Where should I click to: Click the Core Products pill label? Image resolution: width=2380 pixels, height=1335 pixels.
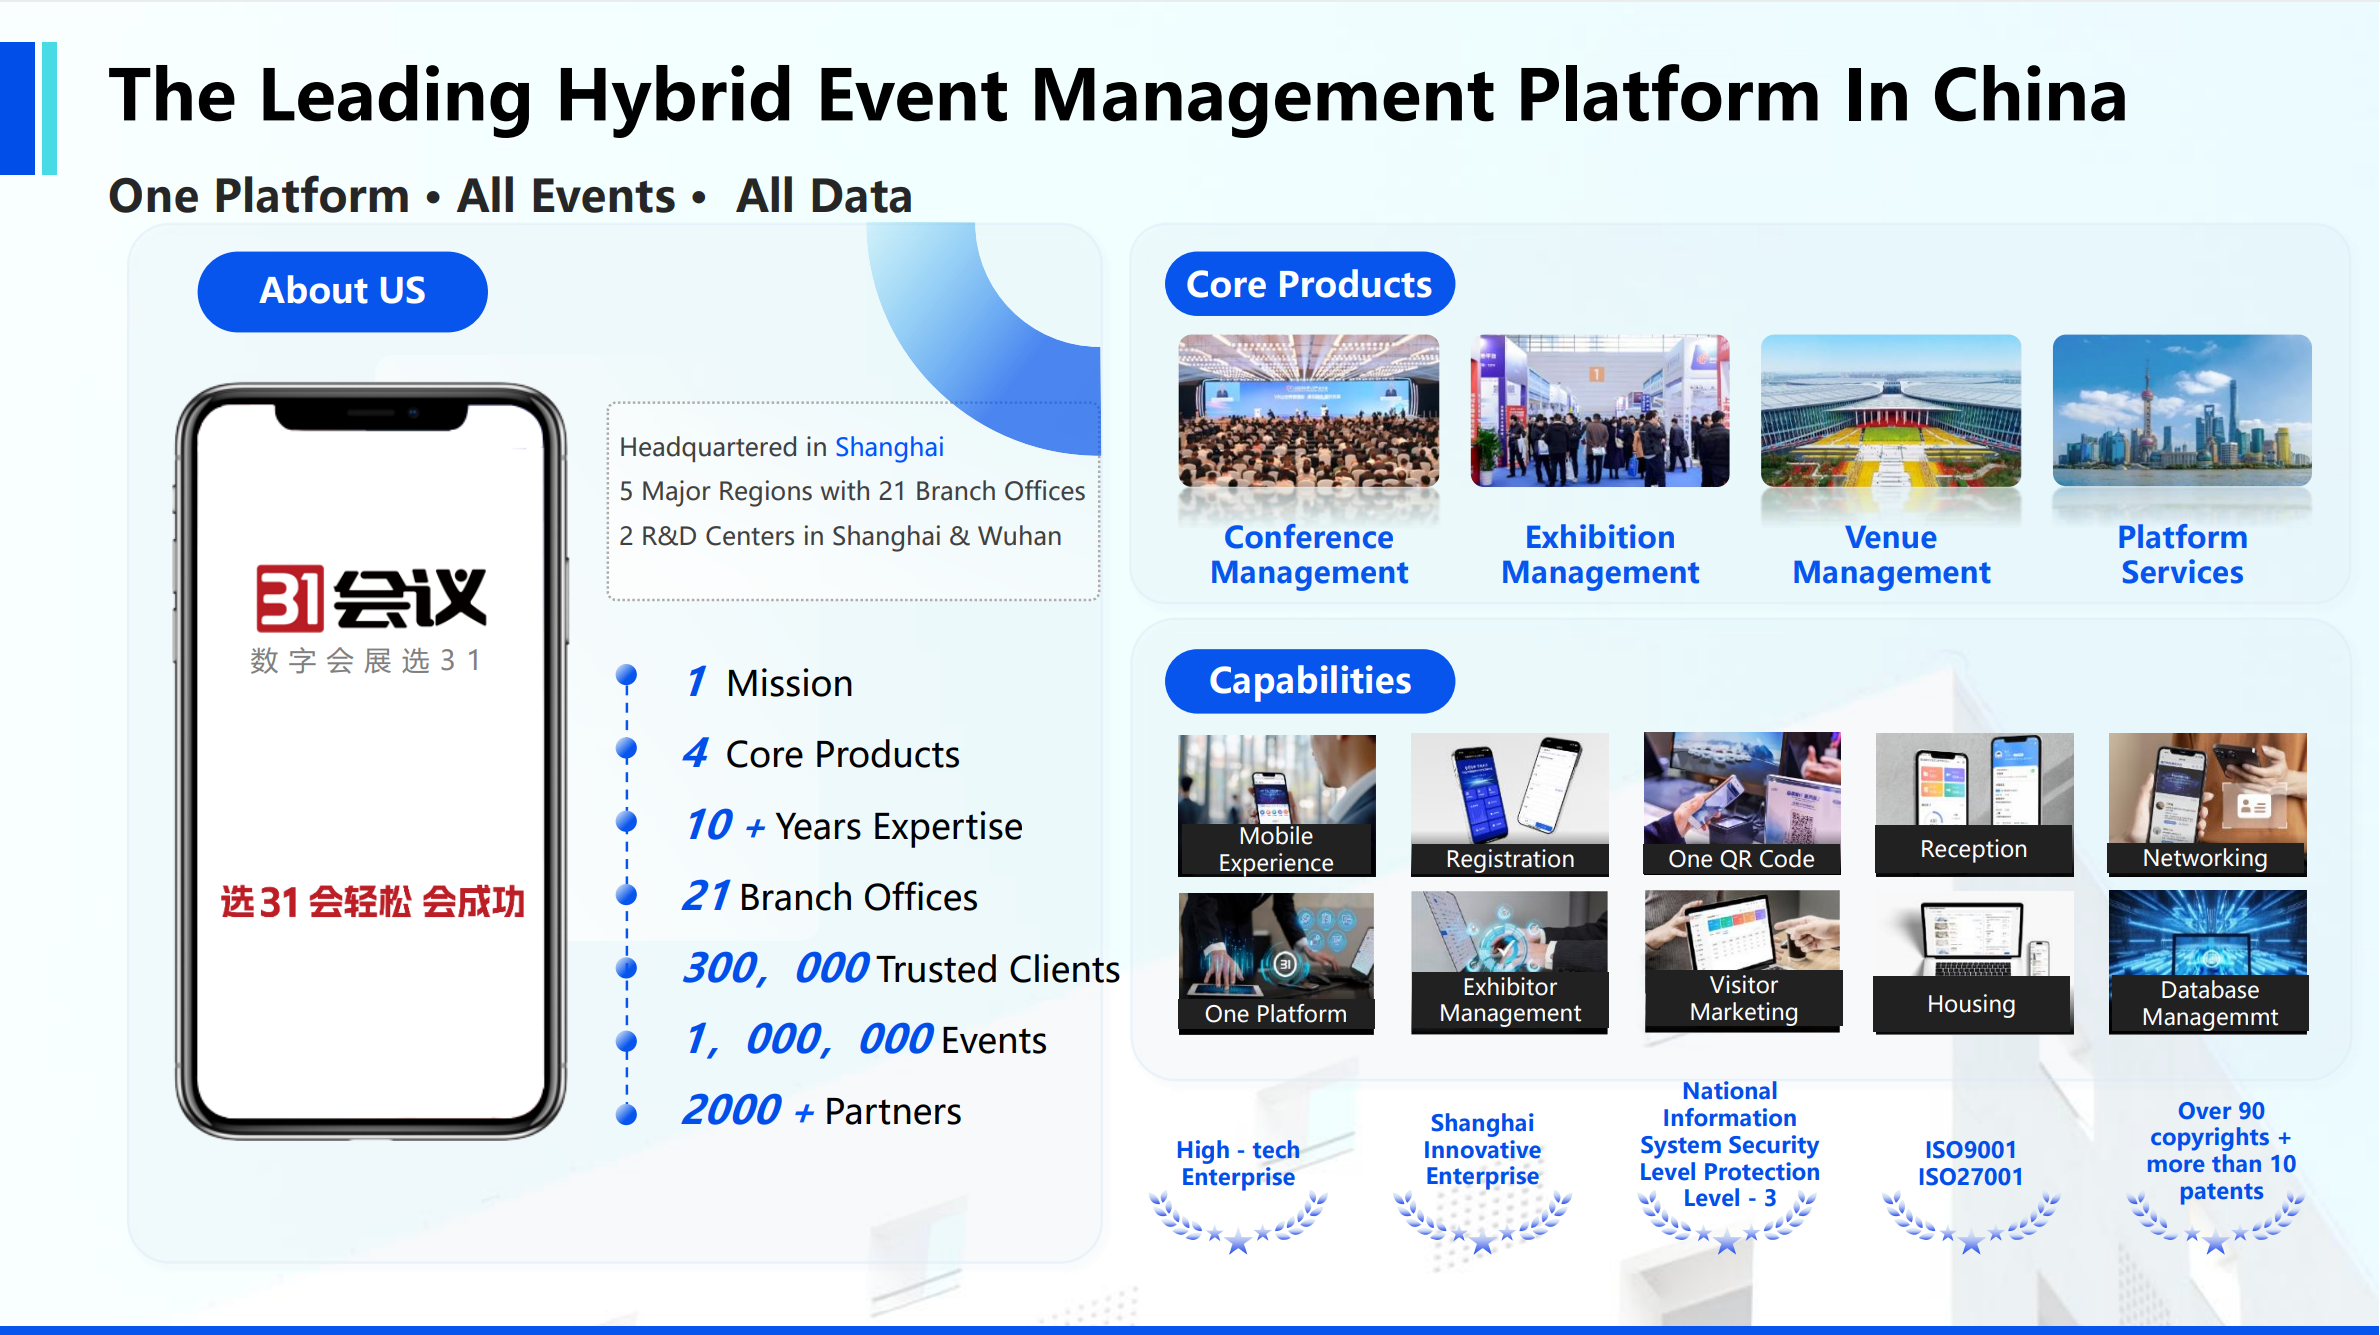pyautogui.click(x=1308, y=285)
